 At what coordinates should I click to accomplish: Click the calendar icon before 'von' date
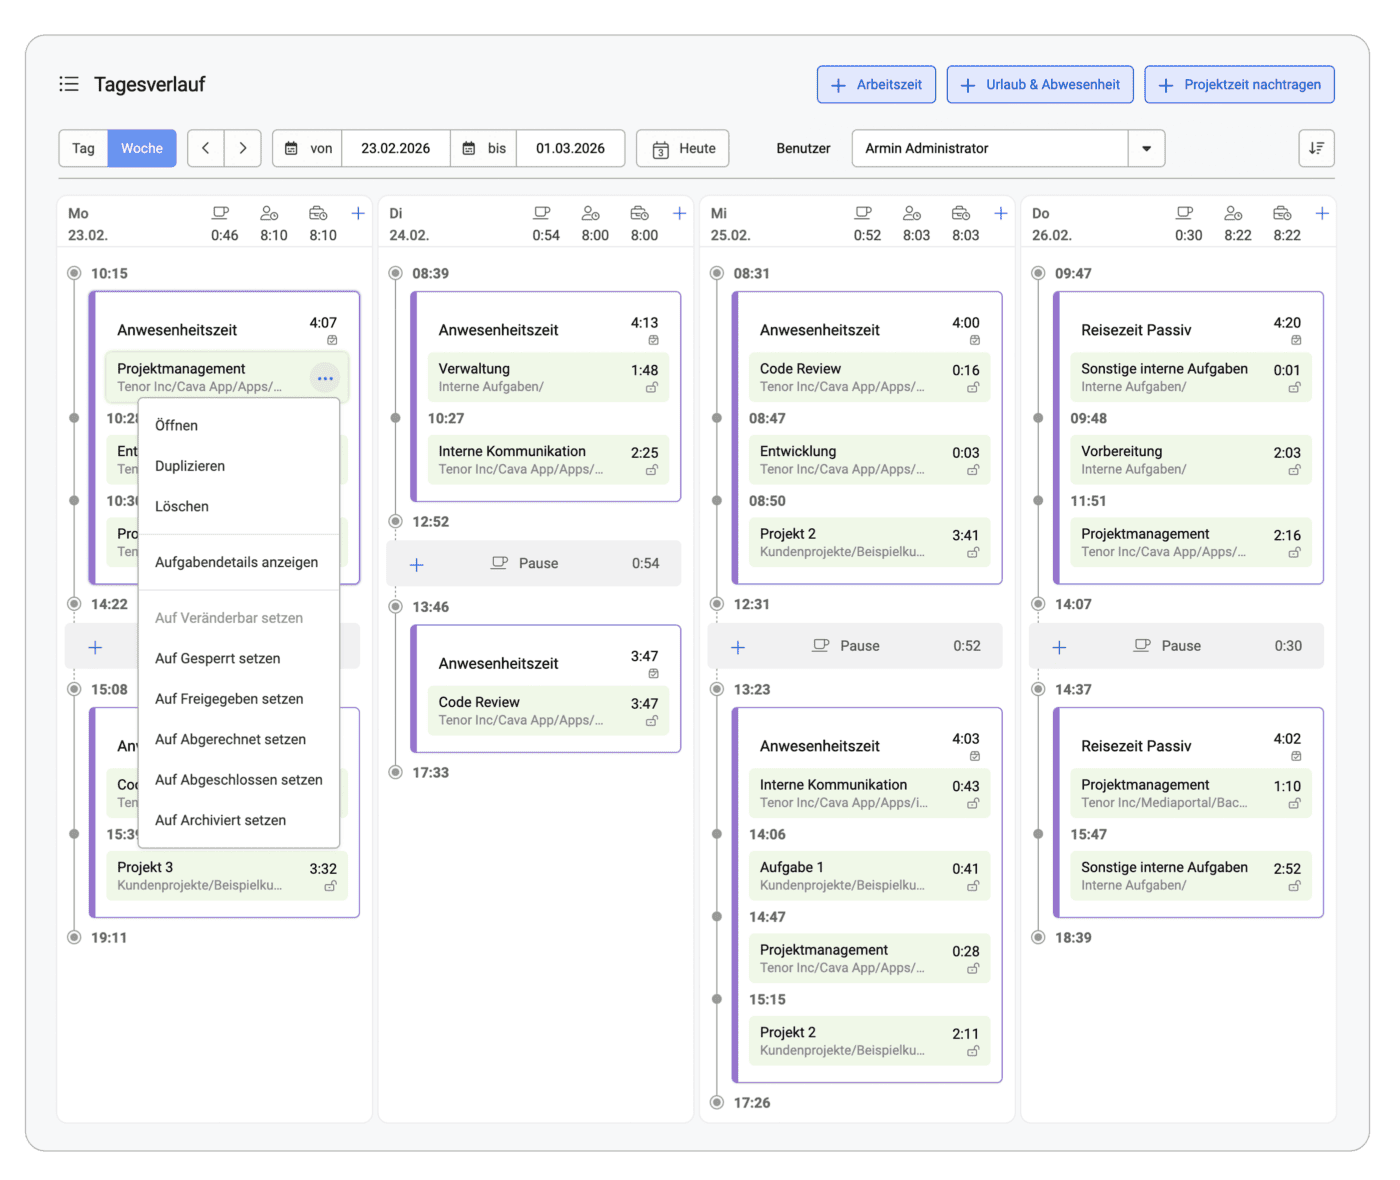[x=292, y=148]
